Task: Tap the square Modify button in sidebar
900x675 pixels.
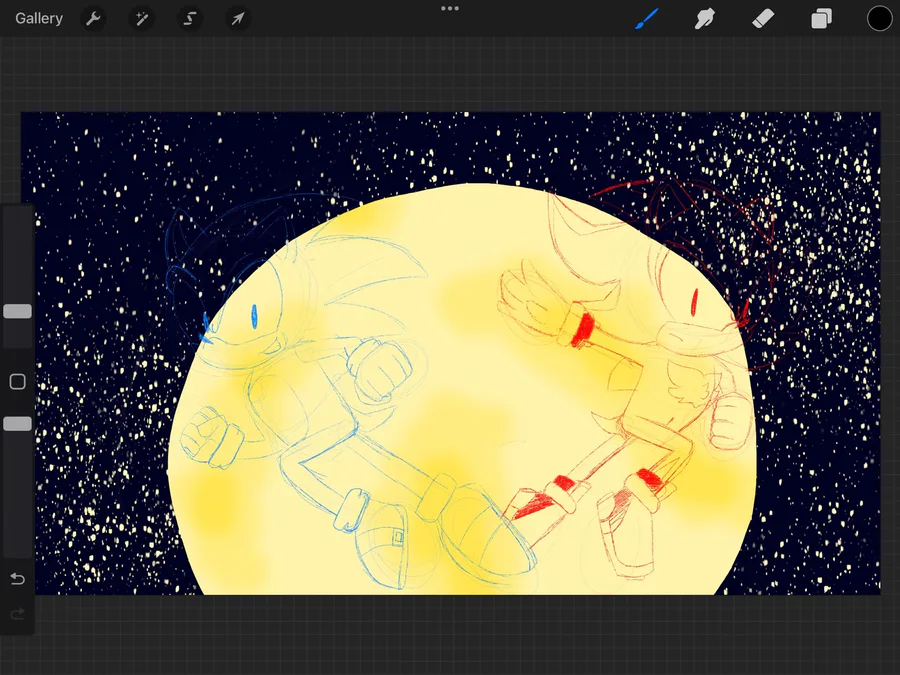Action: [x=17, y=382]
